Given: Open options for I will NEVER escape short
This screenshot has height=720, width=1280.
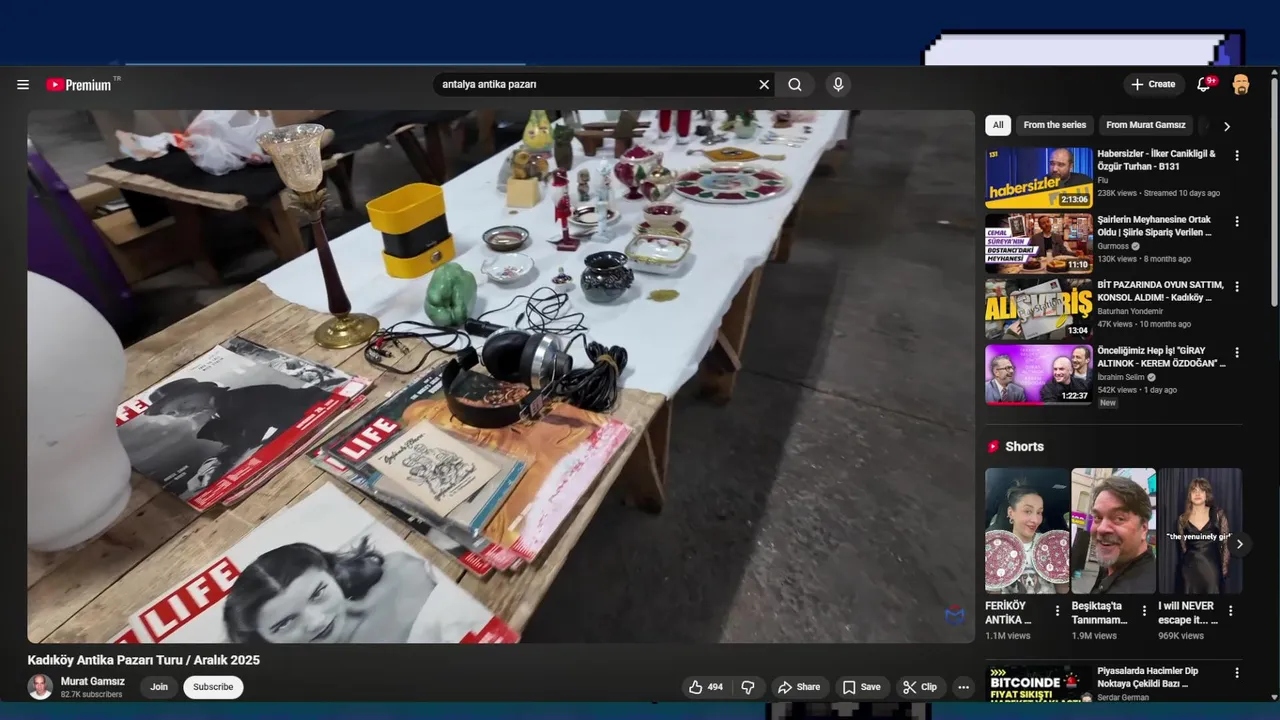Looking at the screenshot, I should (1231, 611).
